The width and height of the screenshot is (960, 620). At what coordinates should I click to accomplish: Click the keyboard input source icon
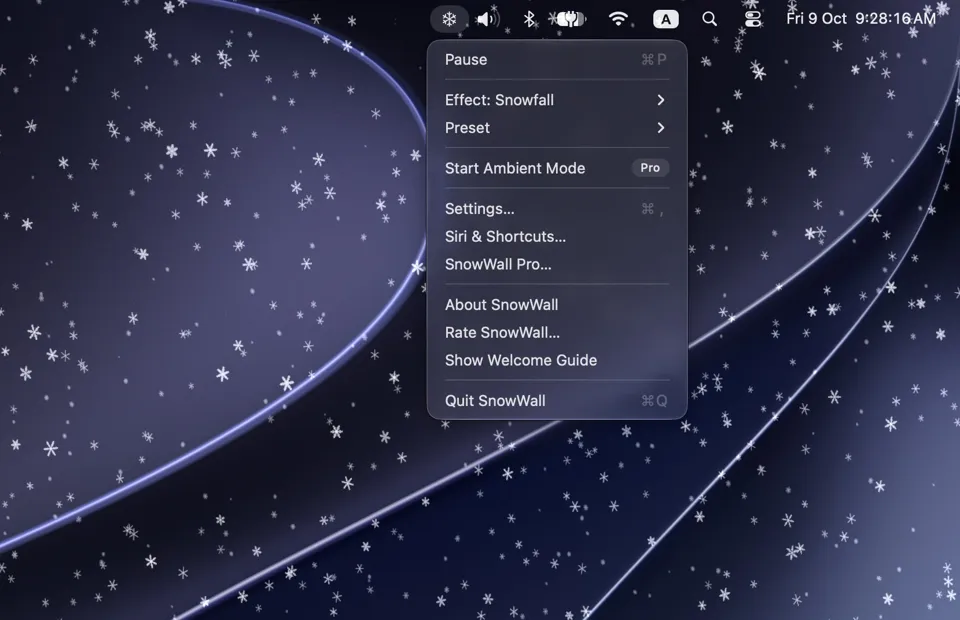(666, 19)
